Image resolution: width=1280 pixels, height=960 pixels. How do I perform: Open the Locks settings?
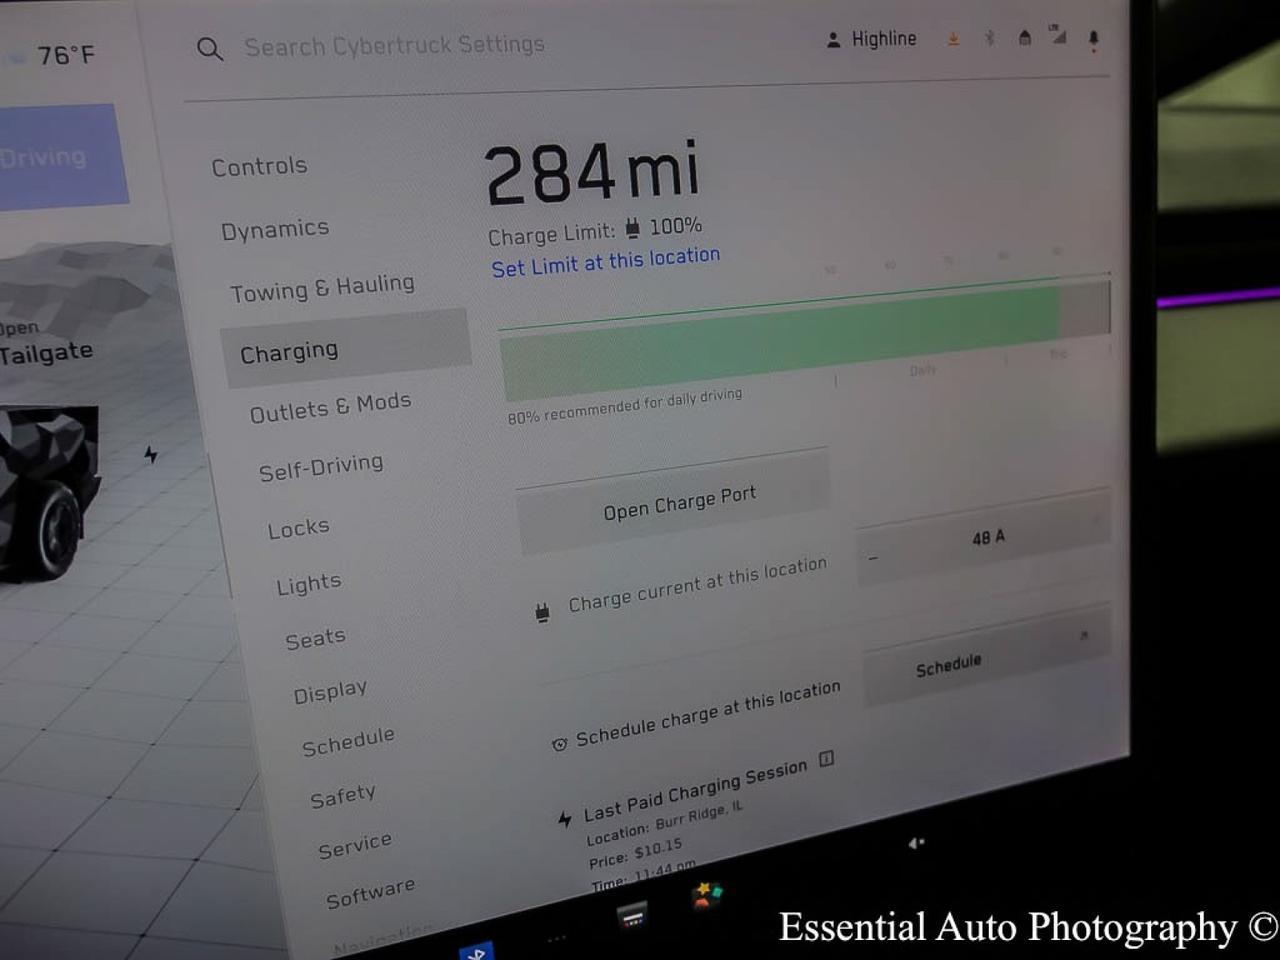298,528
